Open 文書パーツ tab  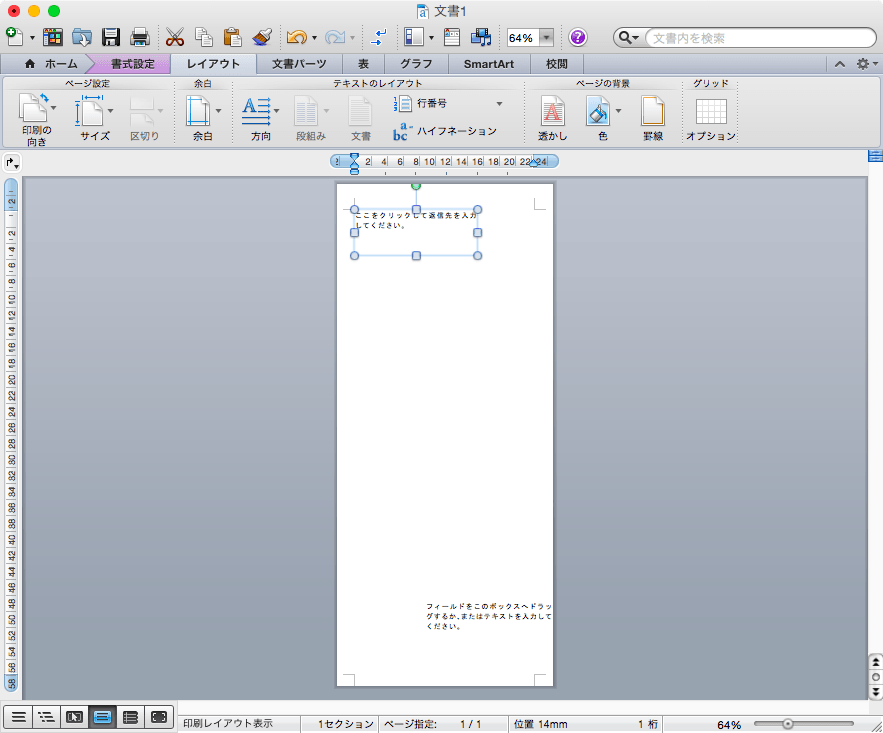point(299,64)
